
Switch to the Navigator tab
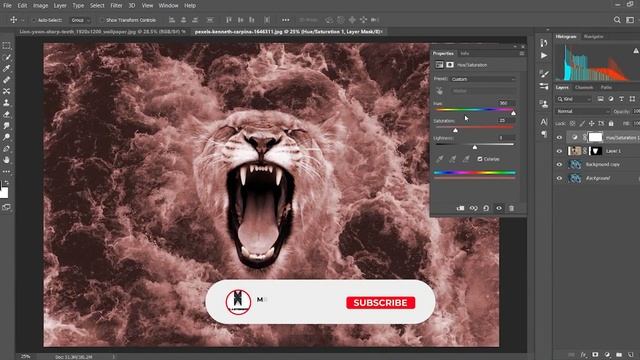click(593, 37)
